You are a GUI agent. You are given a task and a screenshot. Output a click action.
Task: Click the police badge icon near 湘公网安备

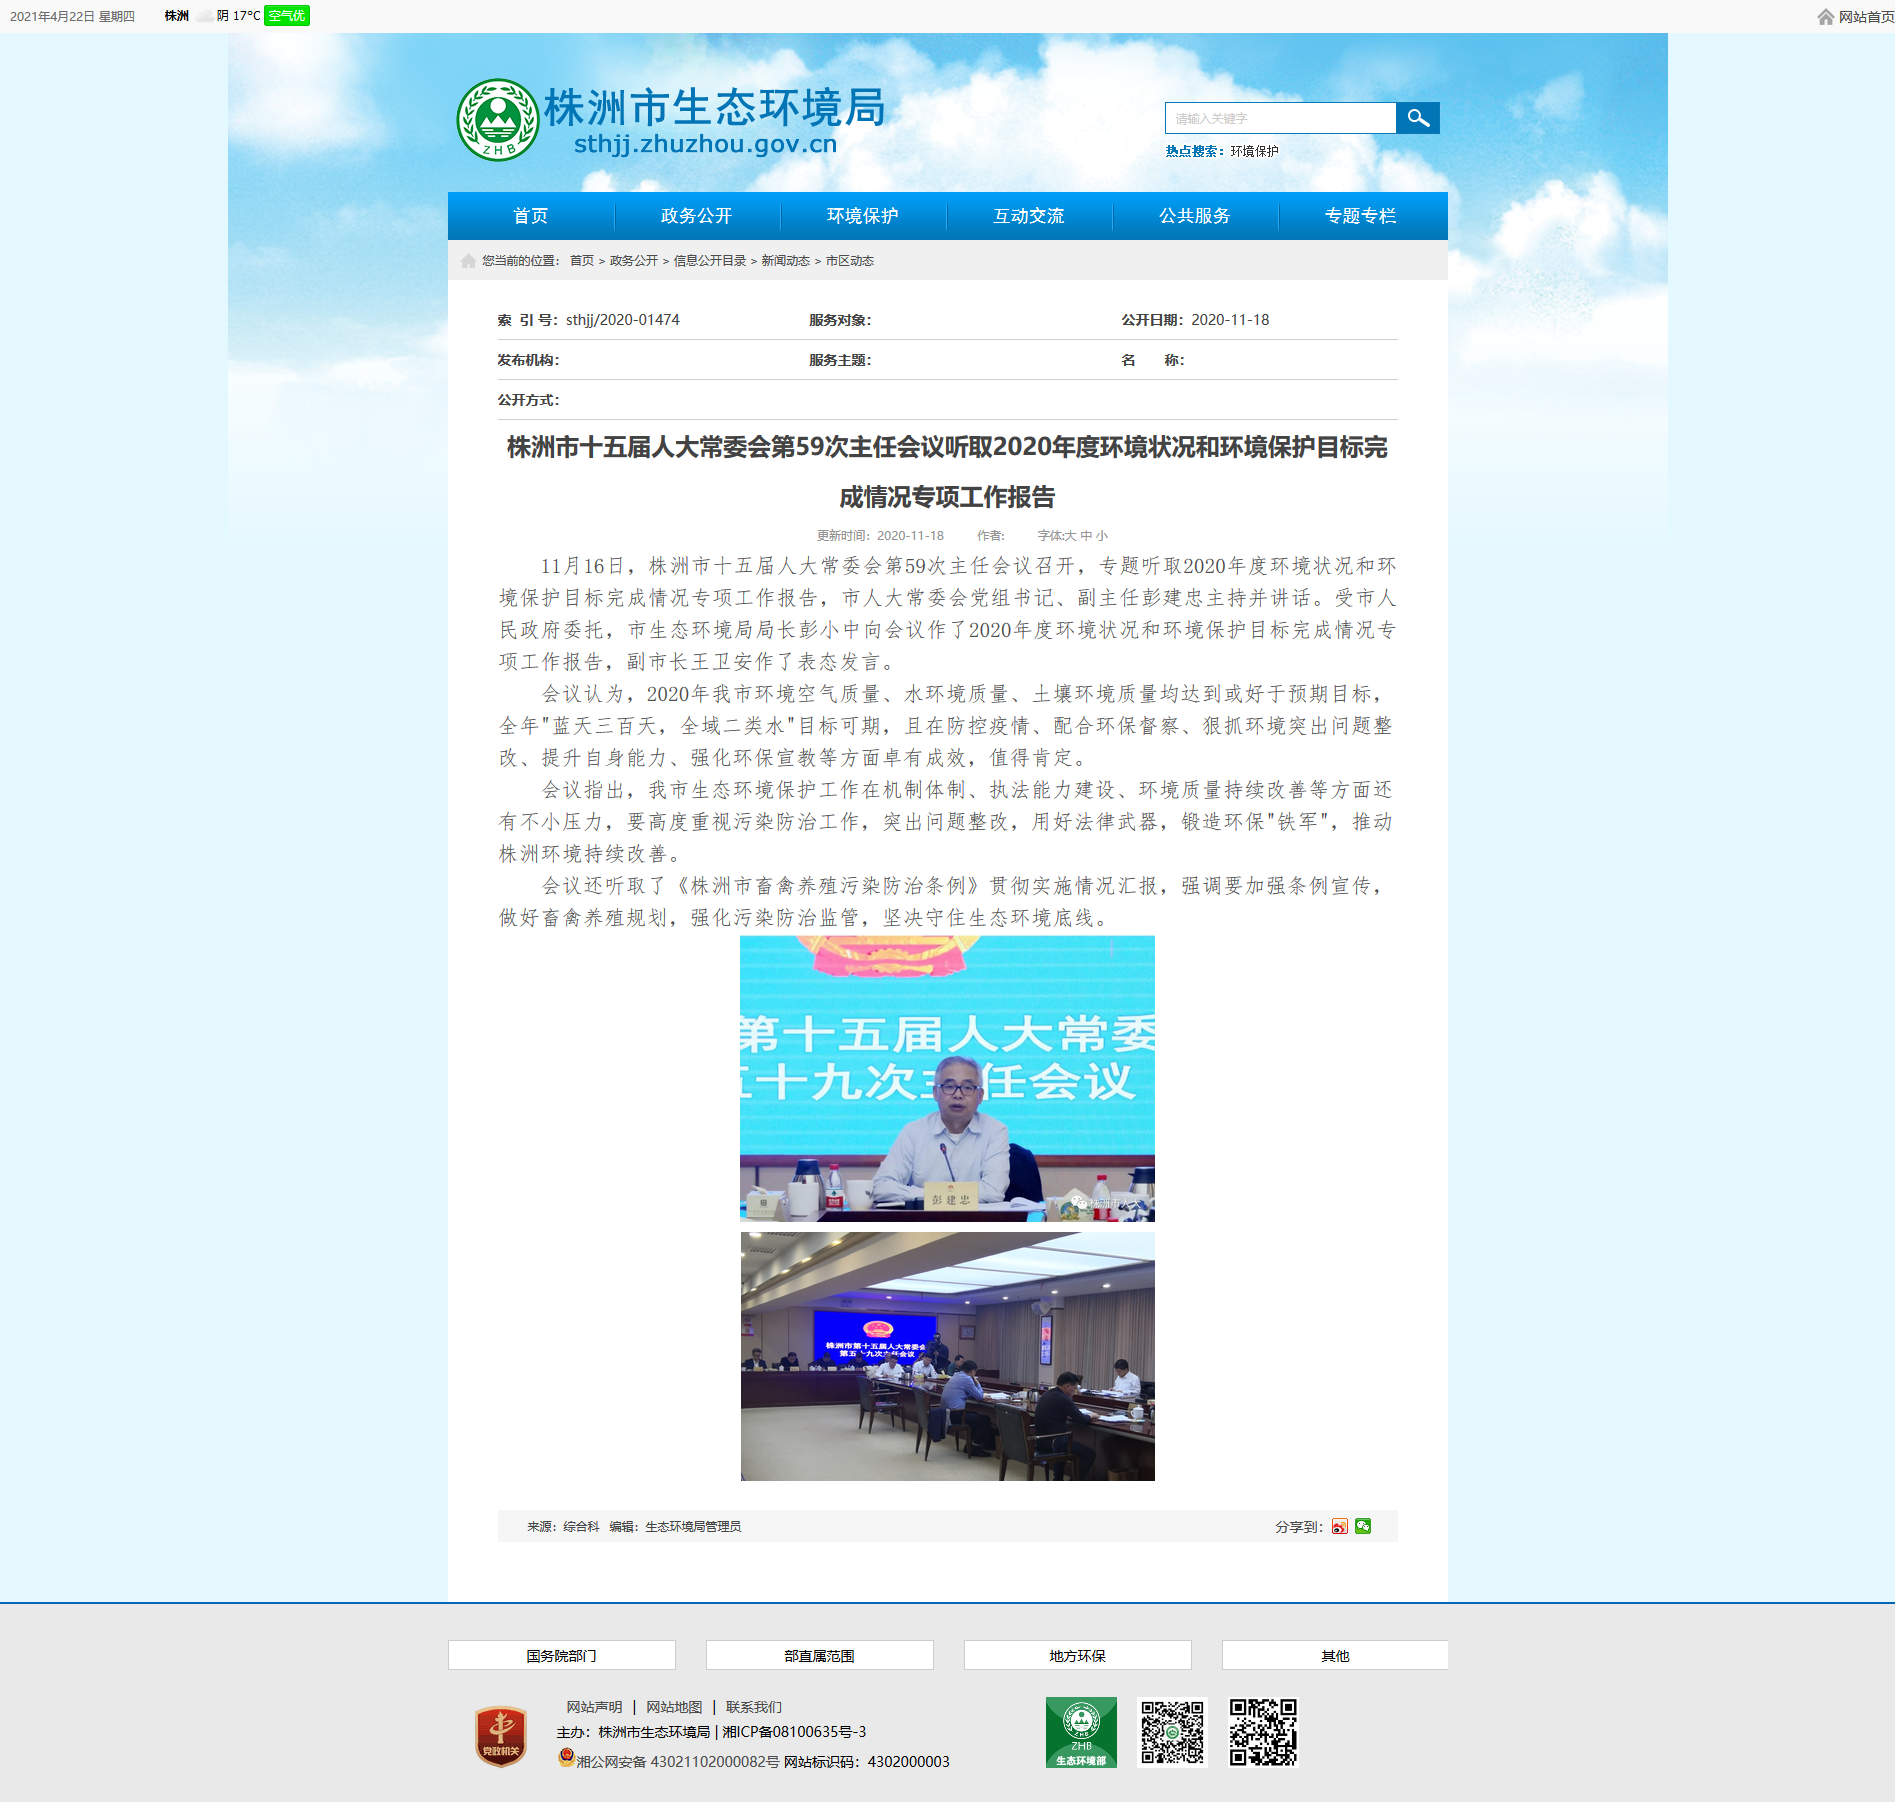pyautogui.click(x=566, y=1758)
